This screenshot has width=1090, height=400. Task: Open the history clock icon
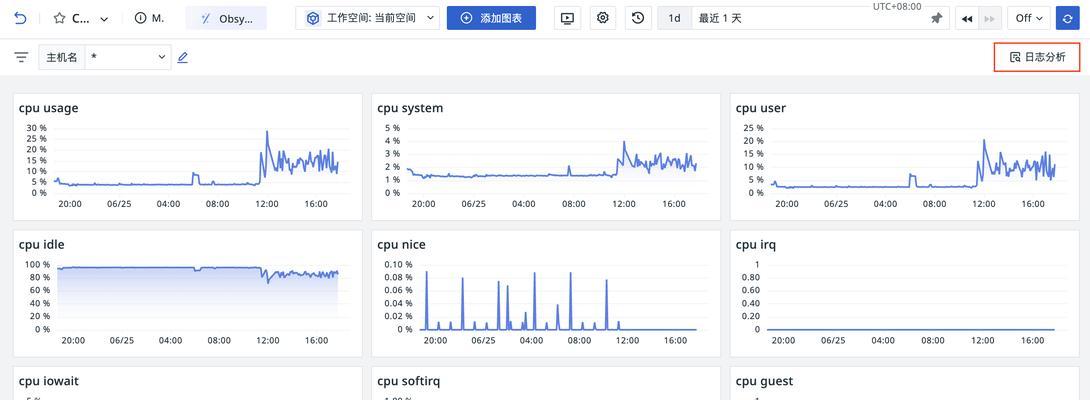[x=638, y=18]
